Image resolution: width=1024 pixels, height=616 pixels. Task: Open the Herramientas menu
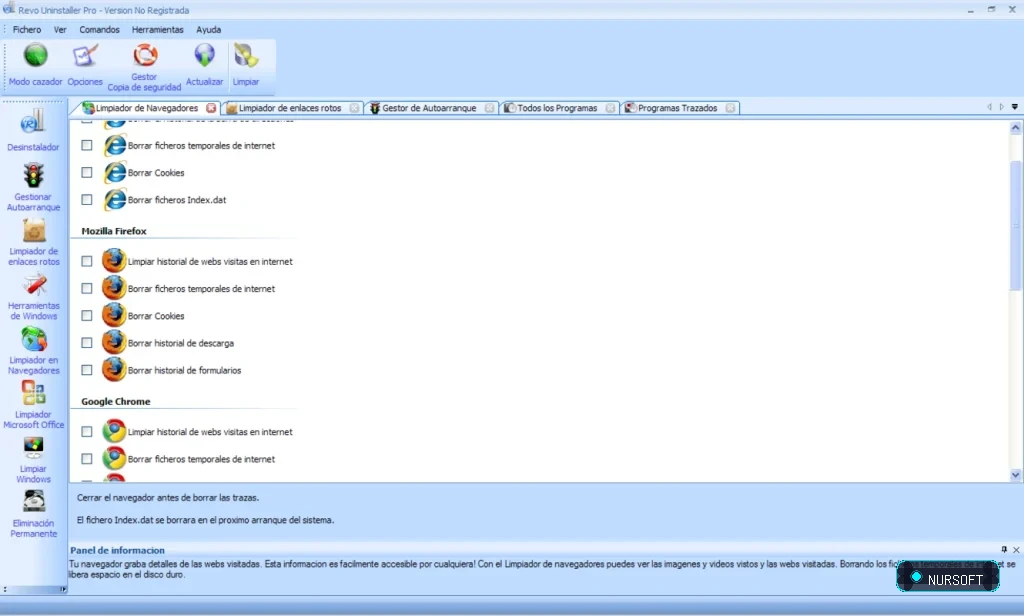(x=157, y=29)
